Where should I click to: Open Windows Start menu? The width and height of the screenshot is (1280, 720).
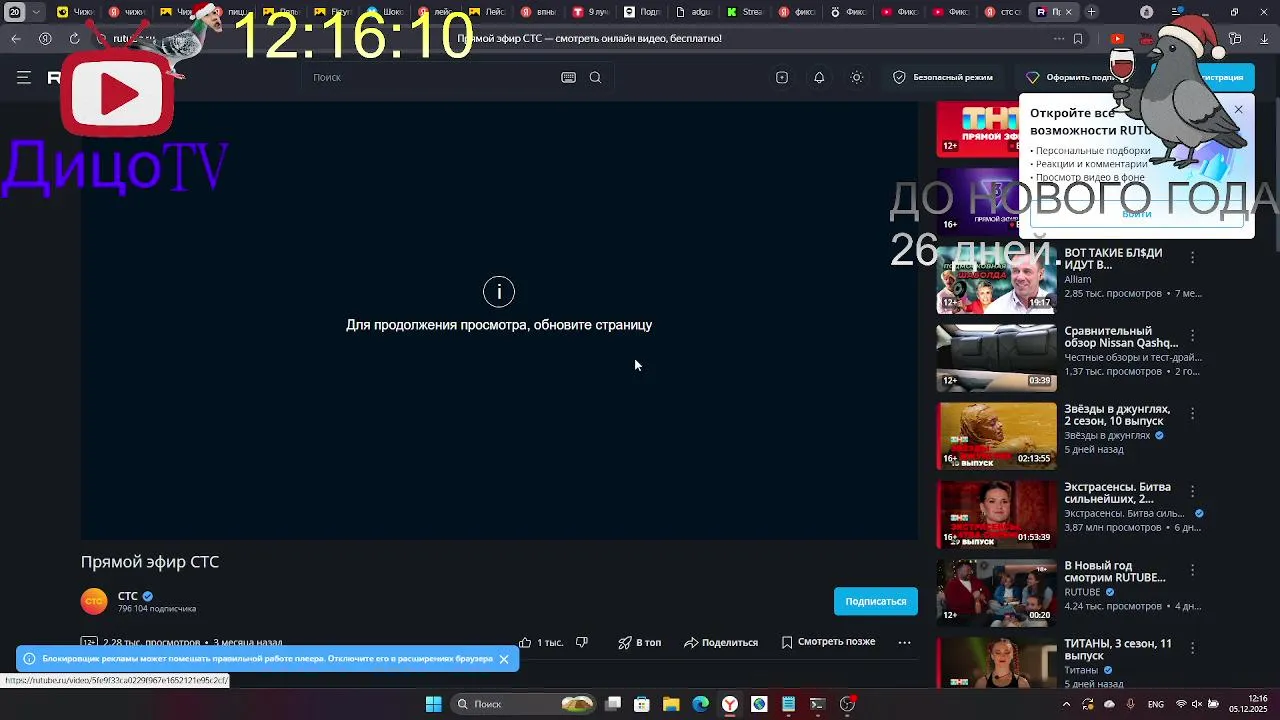(x=434, y=704)
